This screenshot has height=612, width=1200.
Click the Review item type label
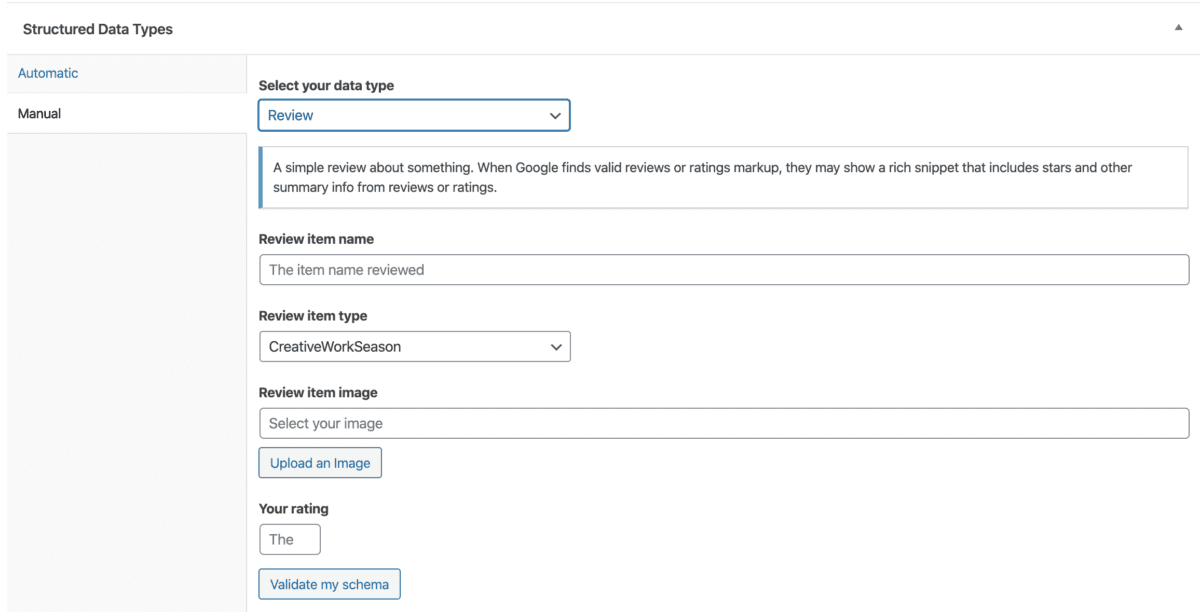tap(313, 316)
